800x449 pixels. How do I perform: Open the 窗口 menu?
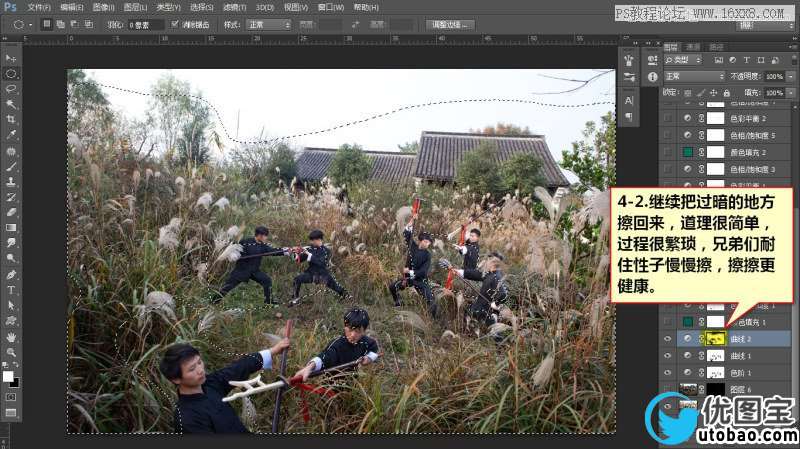(x=331, y=8)
